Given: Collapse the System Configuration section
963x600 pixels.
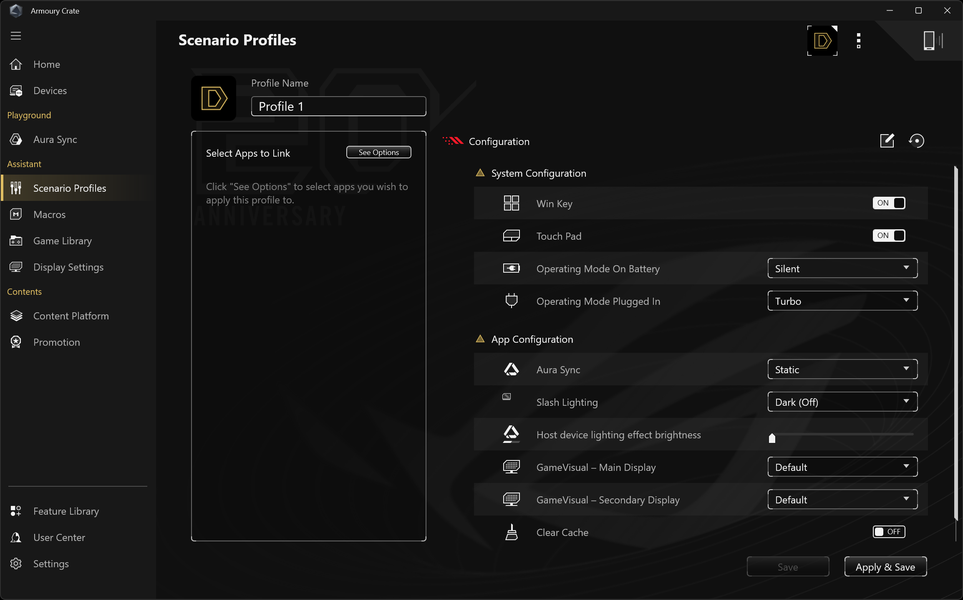Looking at the screenshot, I should (x=480, y=173).
